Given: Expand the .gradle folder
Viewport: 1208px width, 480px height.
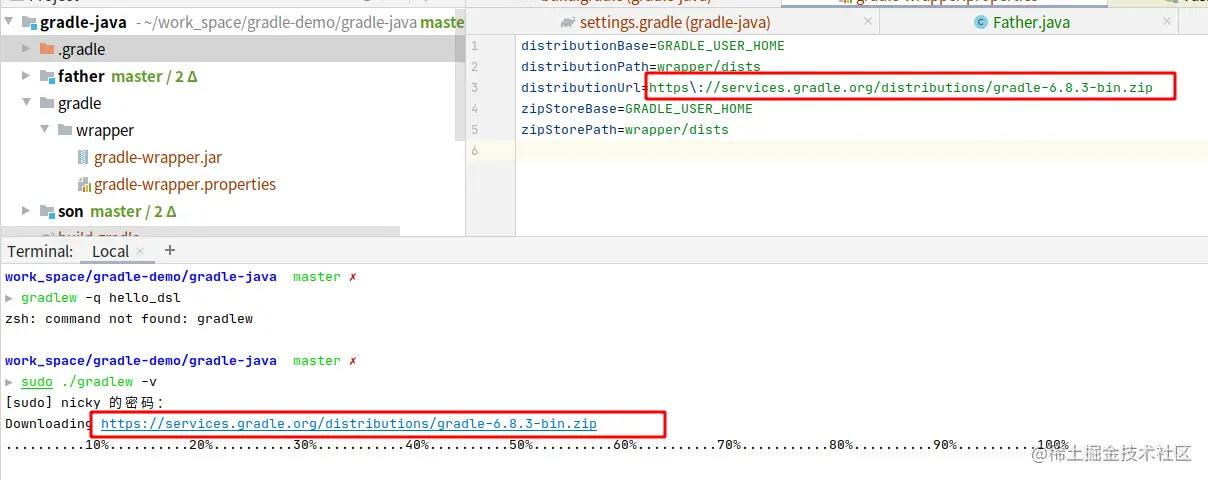Looking at the screenshot, I should click(x=28, y=49).
